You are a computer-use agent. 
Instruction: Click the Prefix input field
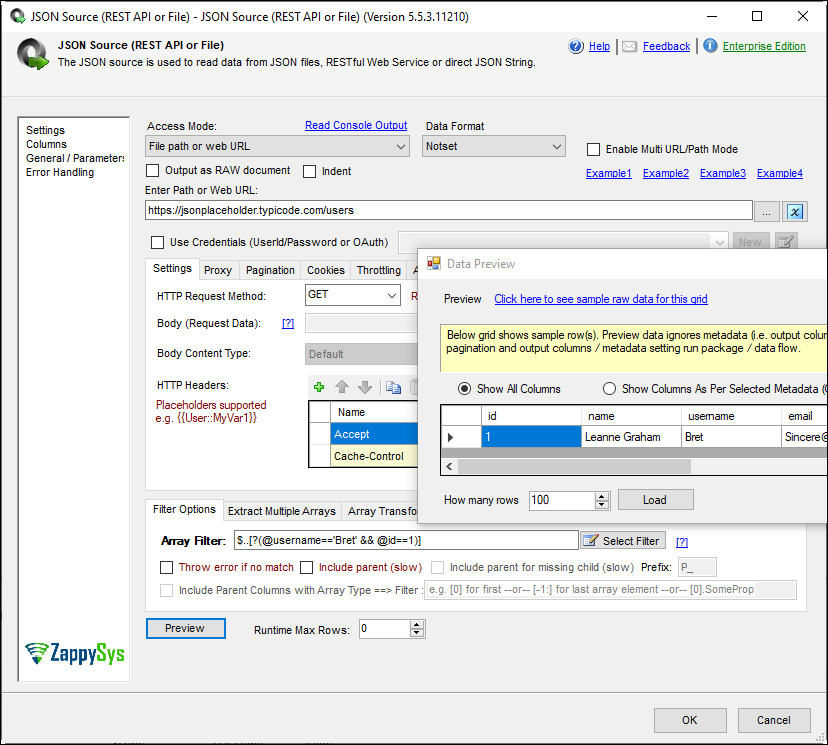point(697,568)
